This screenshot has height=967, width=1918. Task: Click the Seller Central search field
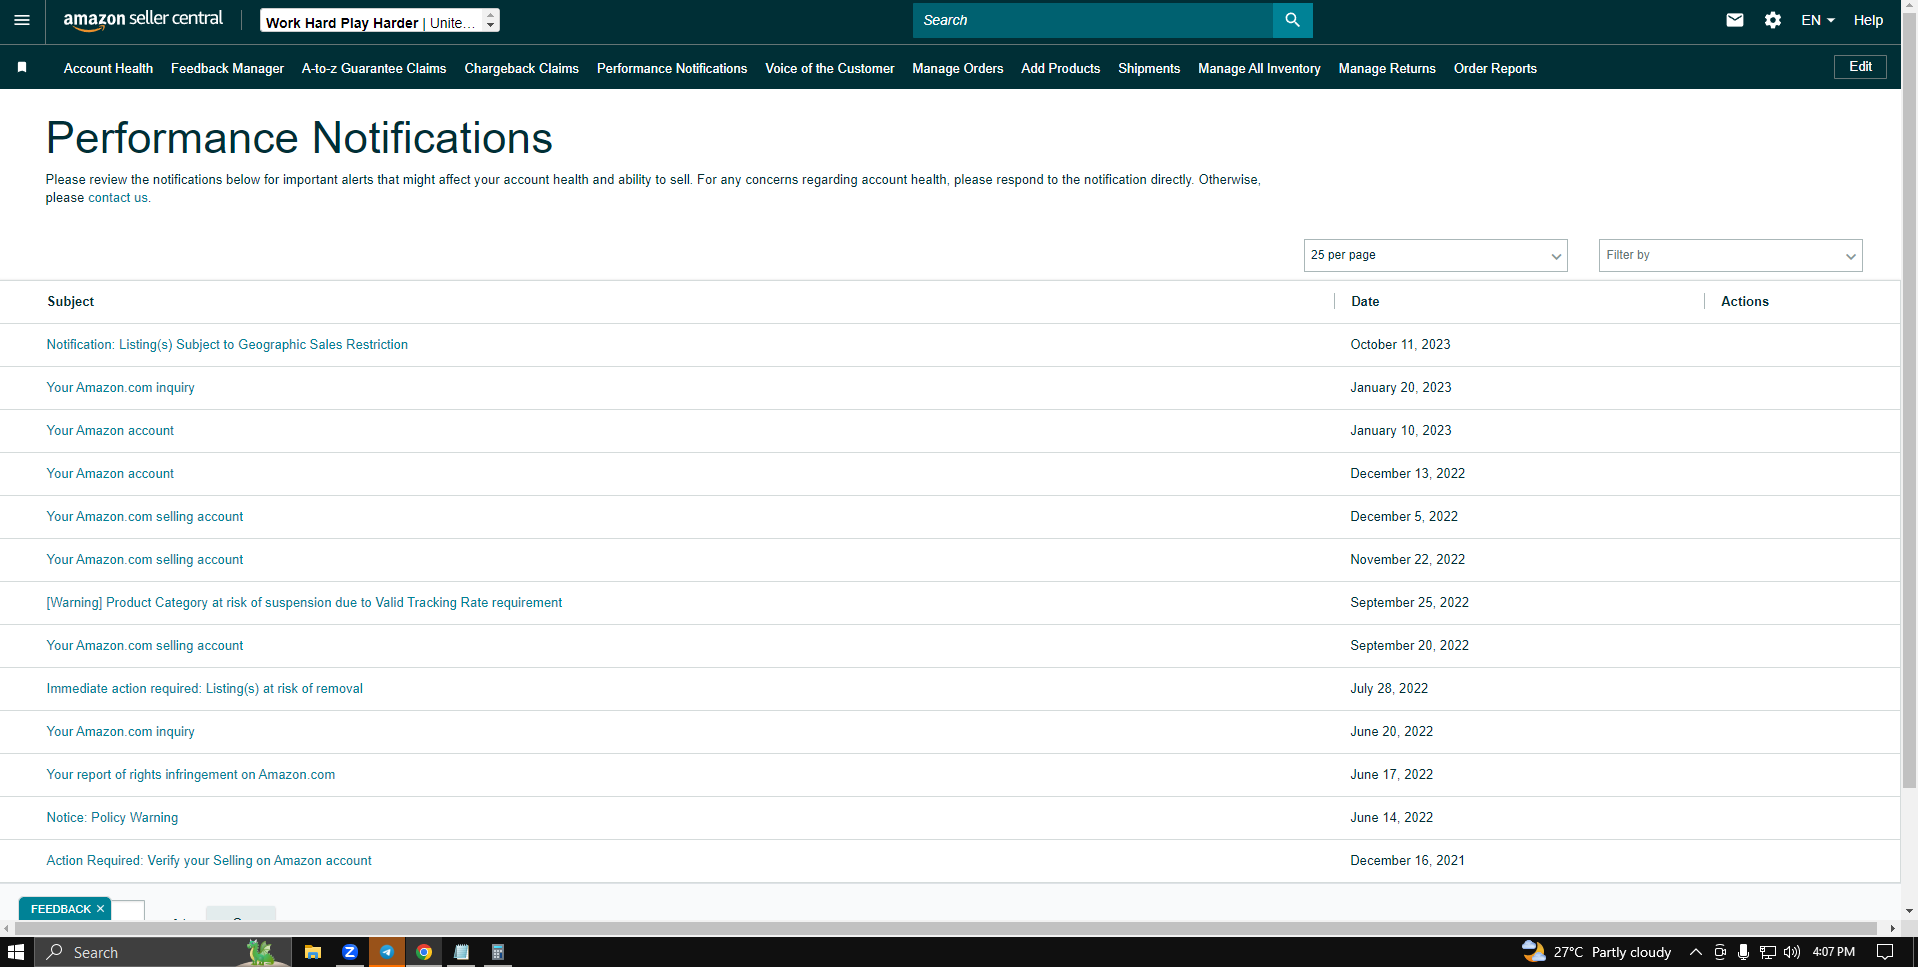[1093, 20]
